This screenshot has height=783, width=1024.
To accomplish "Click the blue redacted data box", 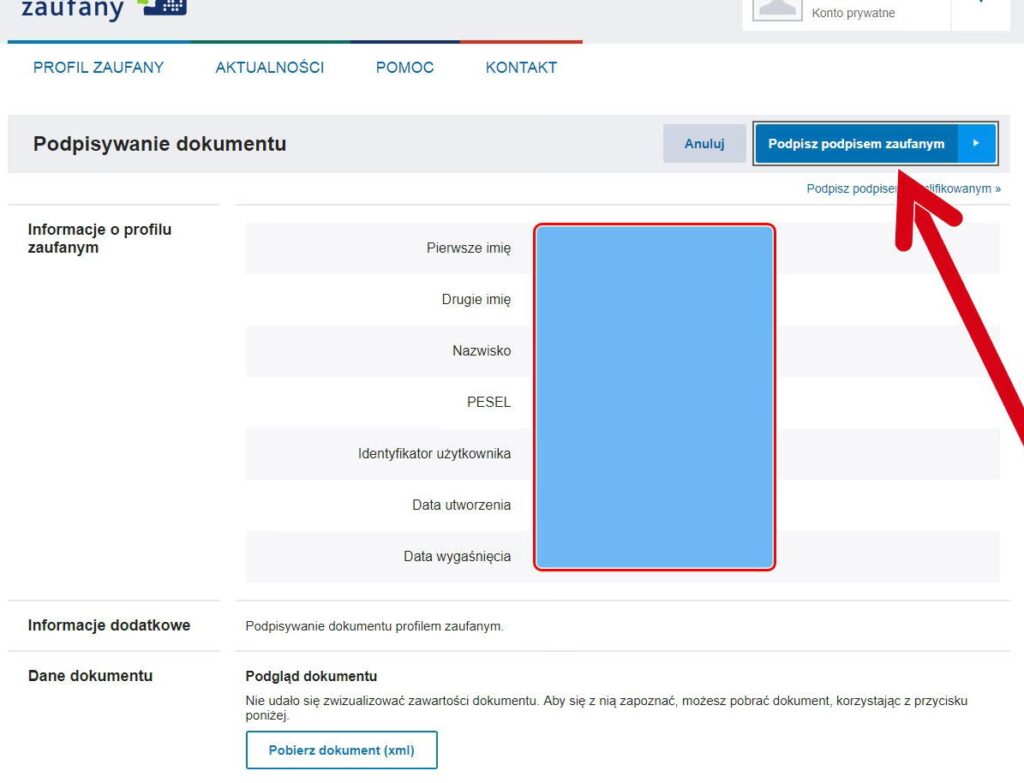I will [x=654, y=397].
